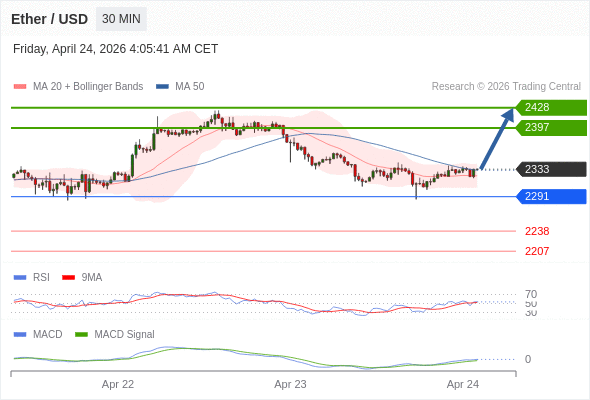Click the Apr 23 date axis label
Viewport: 590px width, 400px height.
(290, 384)
